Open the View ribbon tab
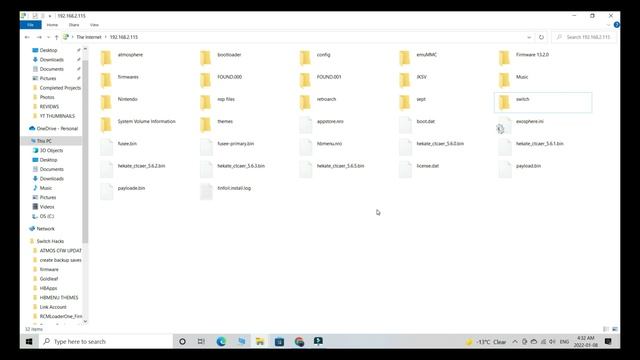Viewport: 640px width, 360px height. (94, 25)
